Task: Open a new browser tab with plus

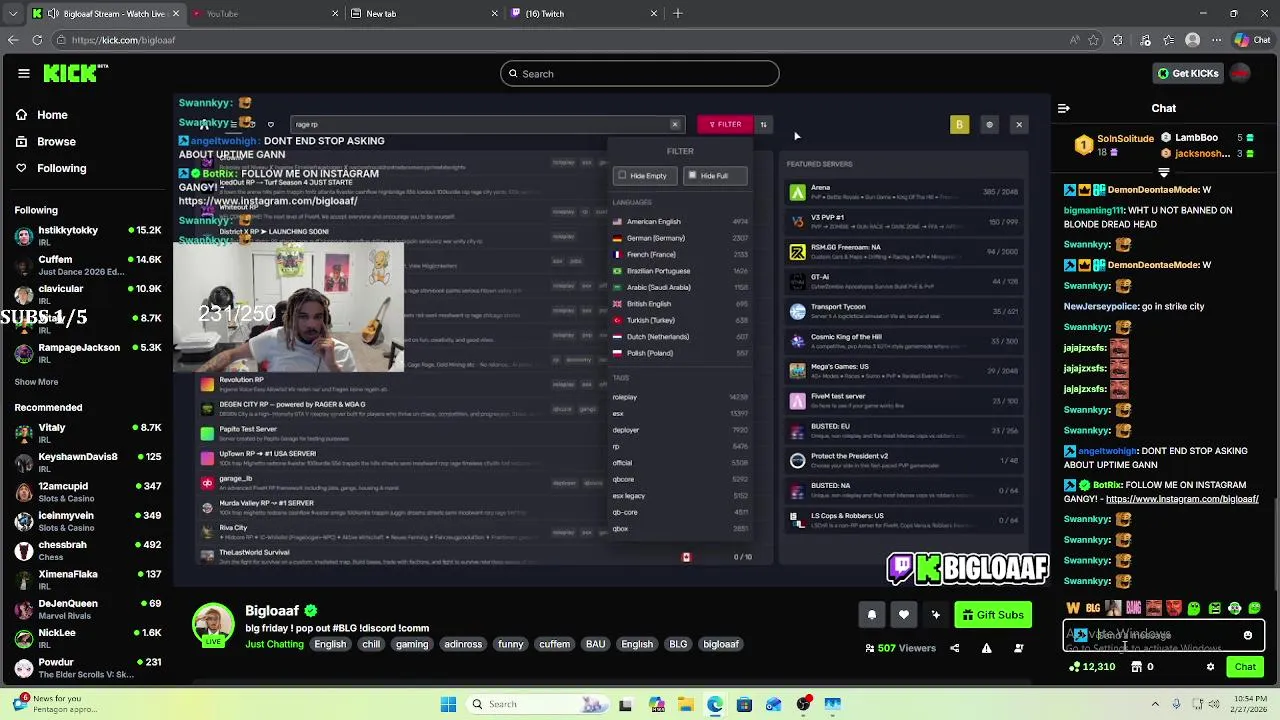Action: (678, 14)
